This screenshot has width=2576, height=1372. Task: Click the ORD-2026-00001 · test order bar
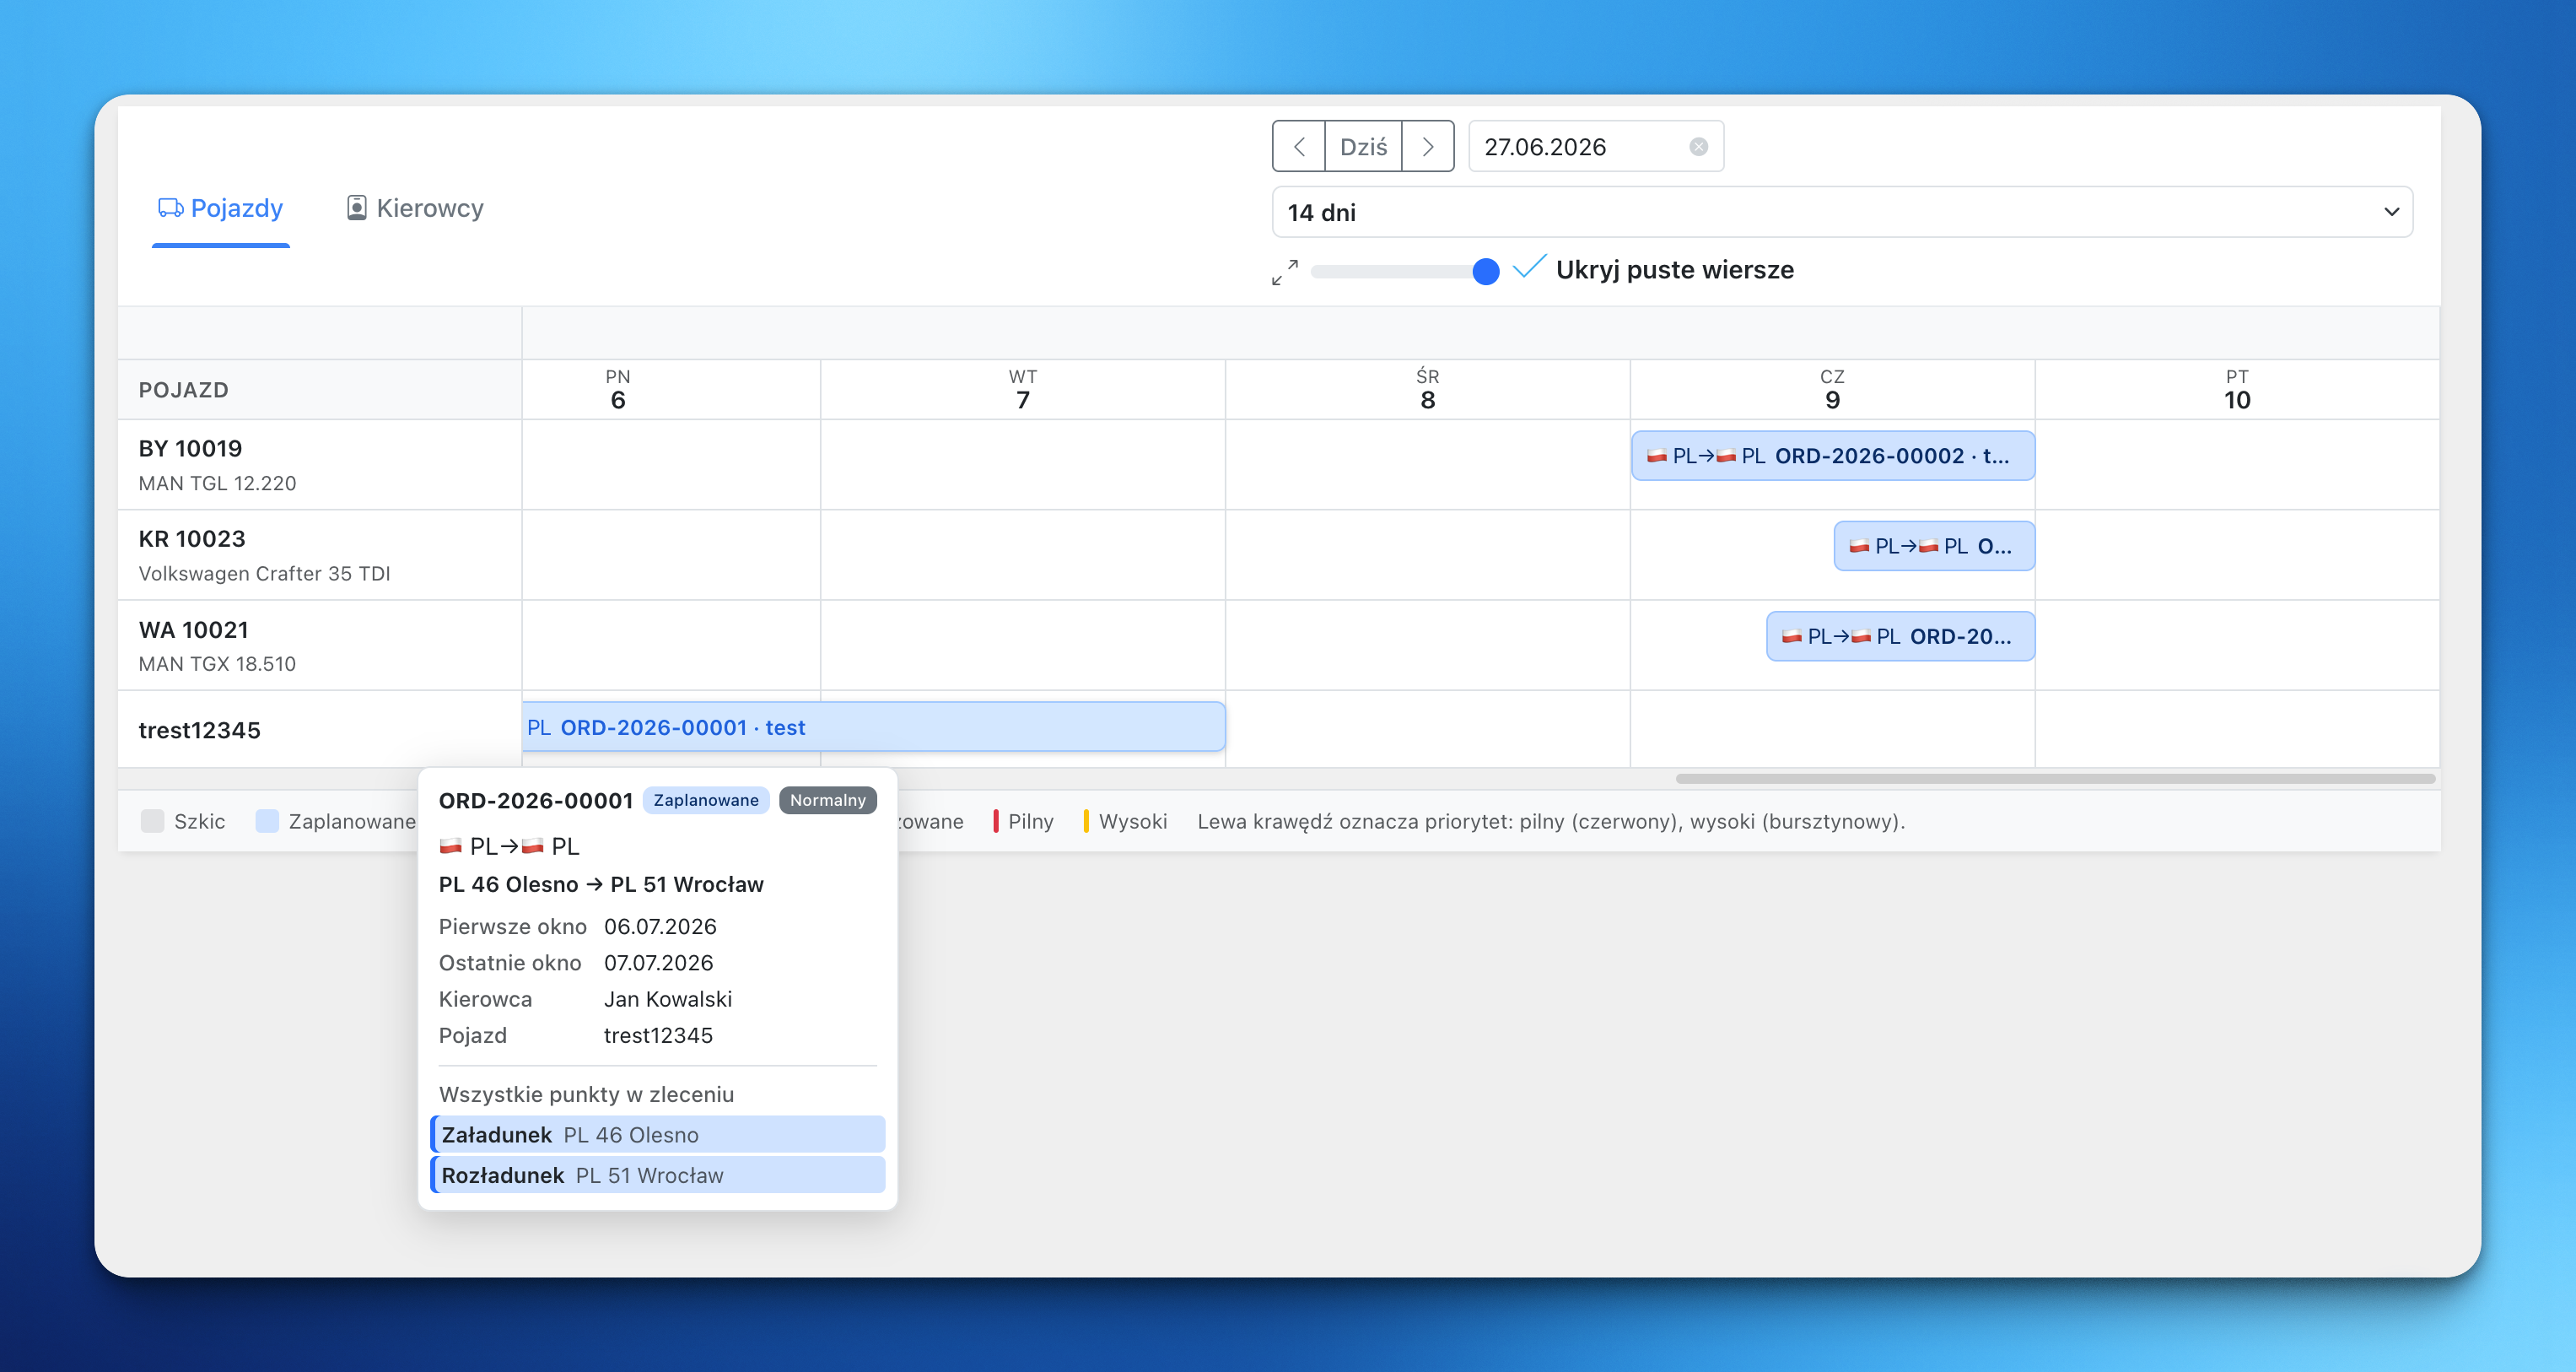[x=874, y=727]
